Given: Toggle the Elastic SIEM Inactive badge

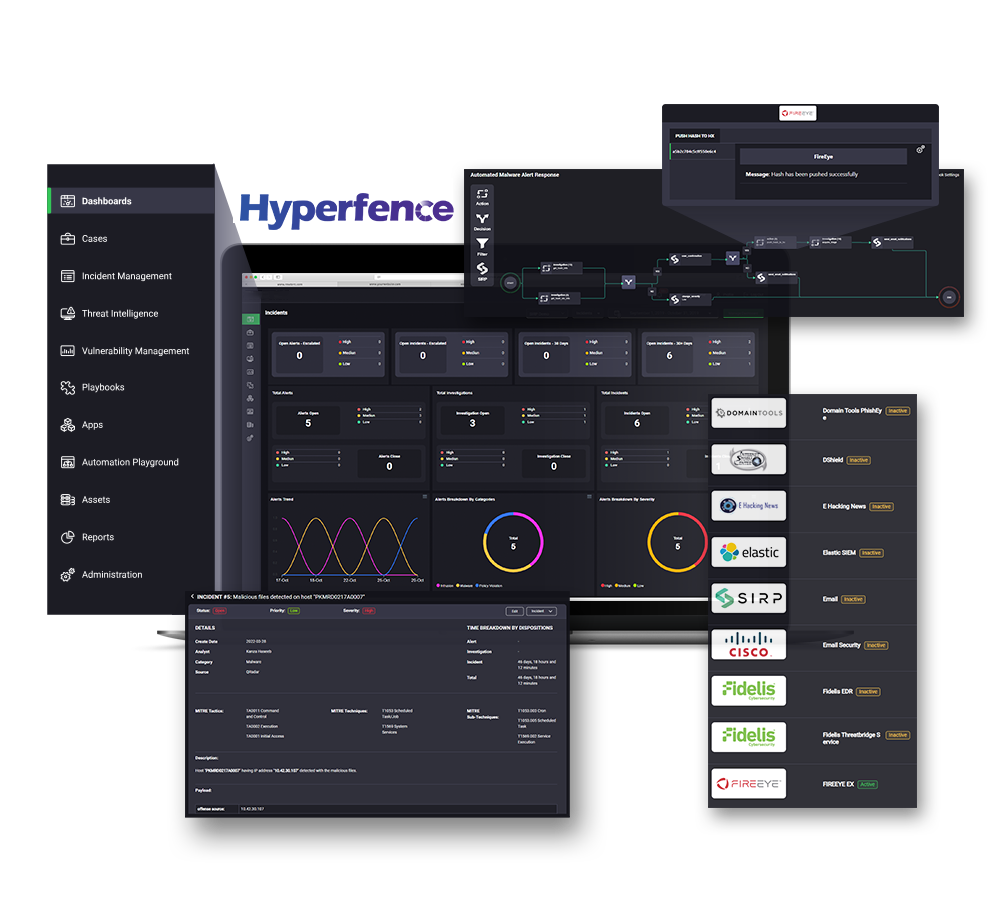Looking at the screenshot, I should tap(872, 553).
